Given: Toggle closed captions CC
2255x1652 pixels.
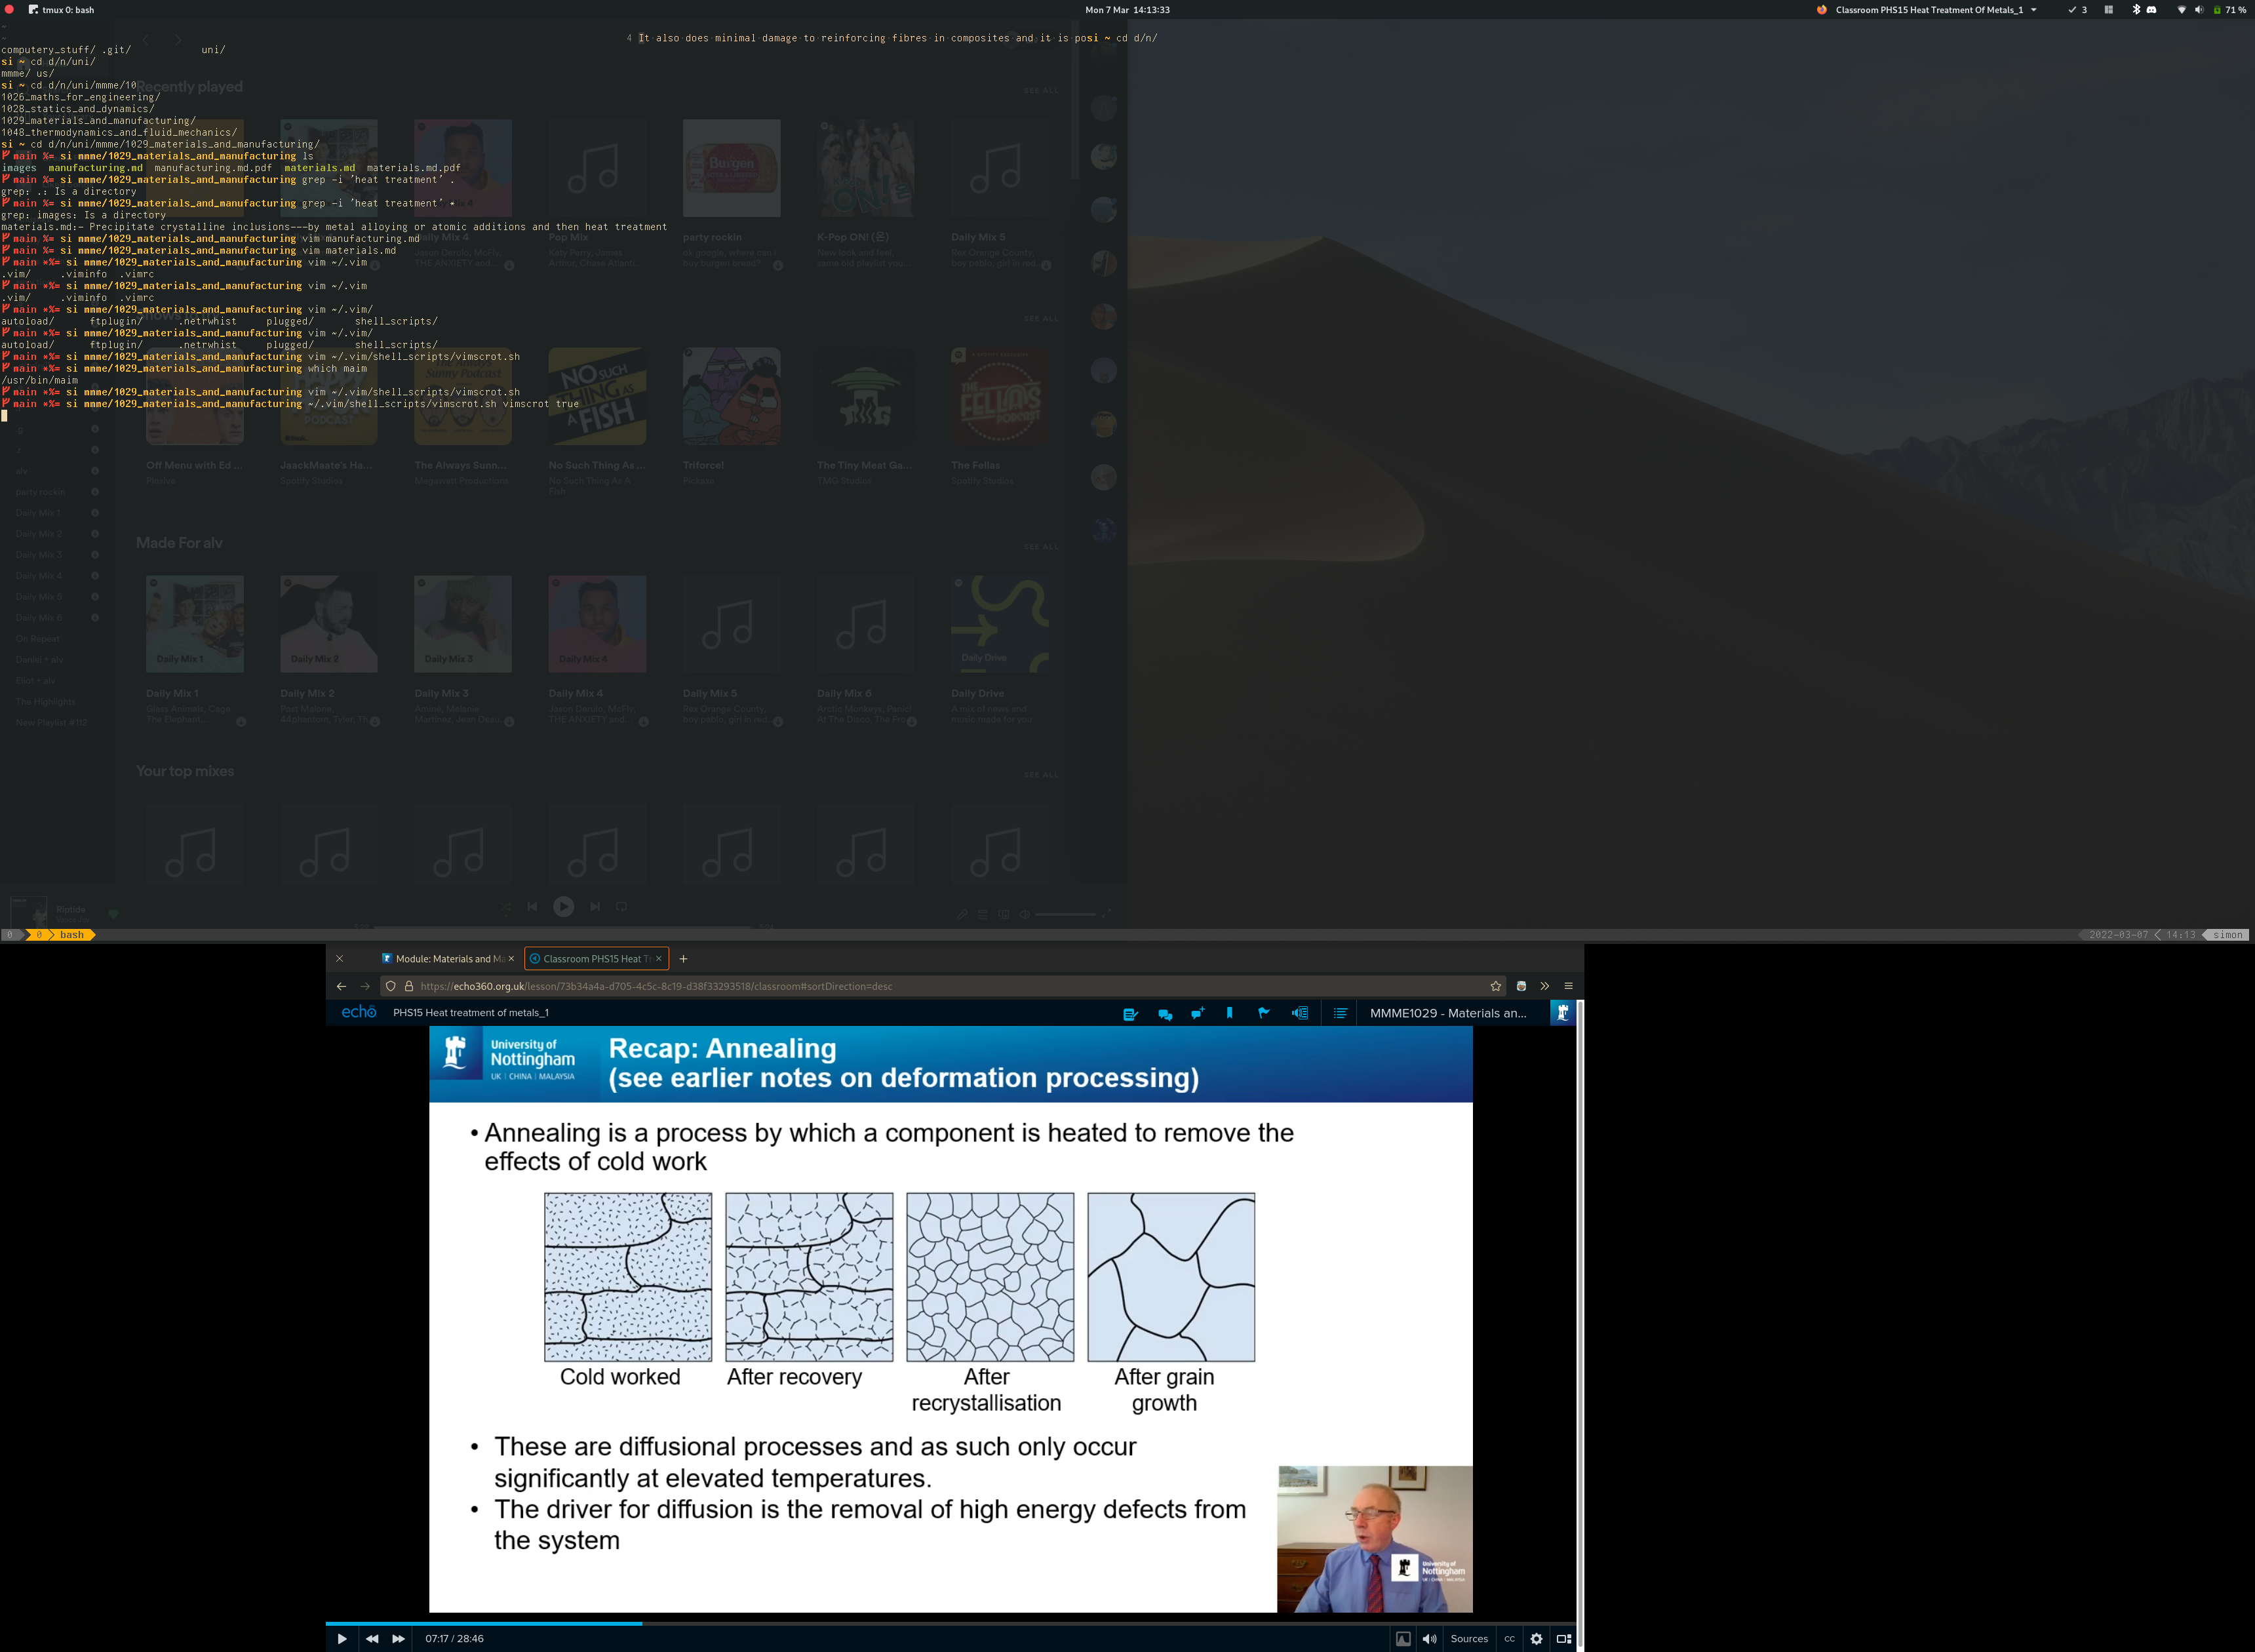Looking at the screenshot, I should click(x=1509, y=1638).
